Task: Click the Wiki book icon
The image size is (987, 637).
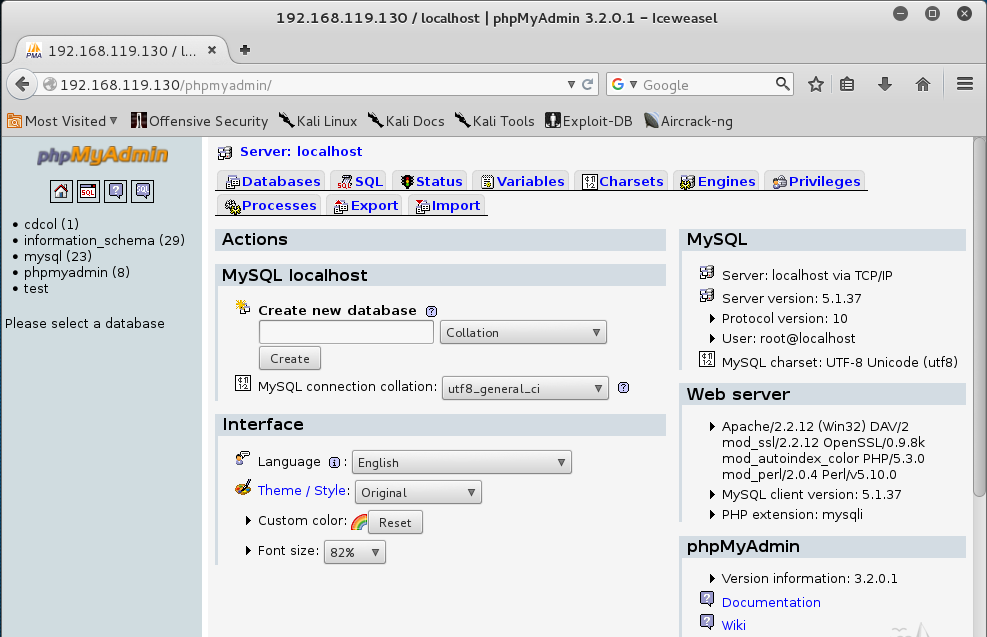Action: point(707,622)
